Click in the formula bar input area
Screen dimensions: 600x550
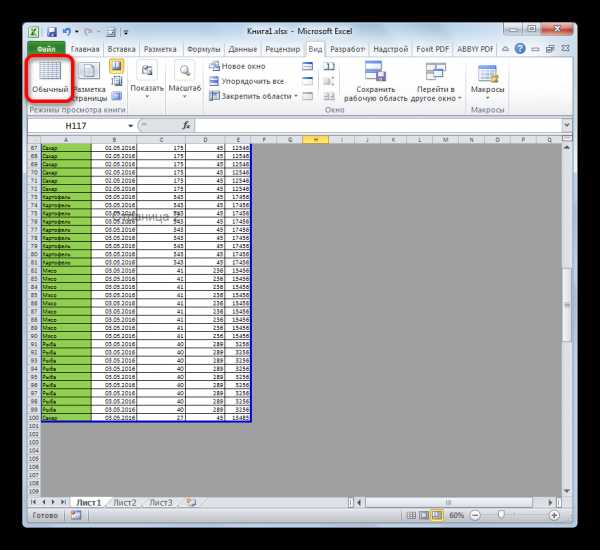pos(378,125)
